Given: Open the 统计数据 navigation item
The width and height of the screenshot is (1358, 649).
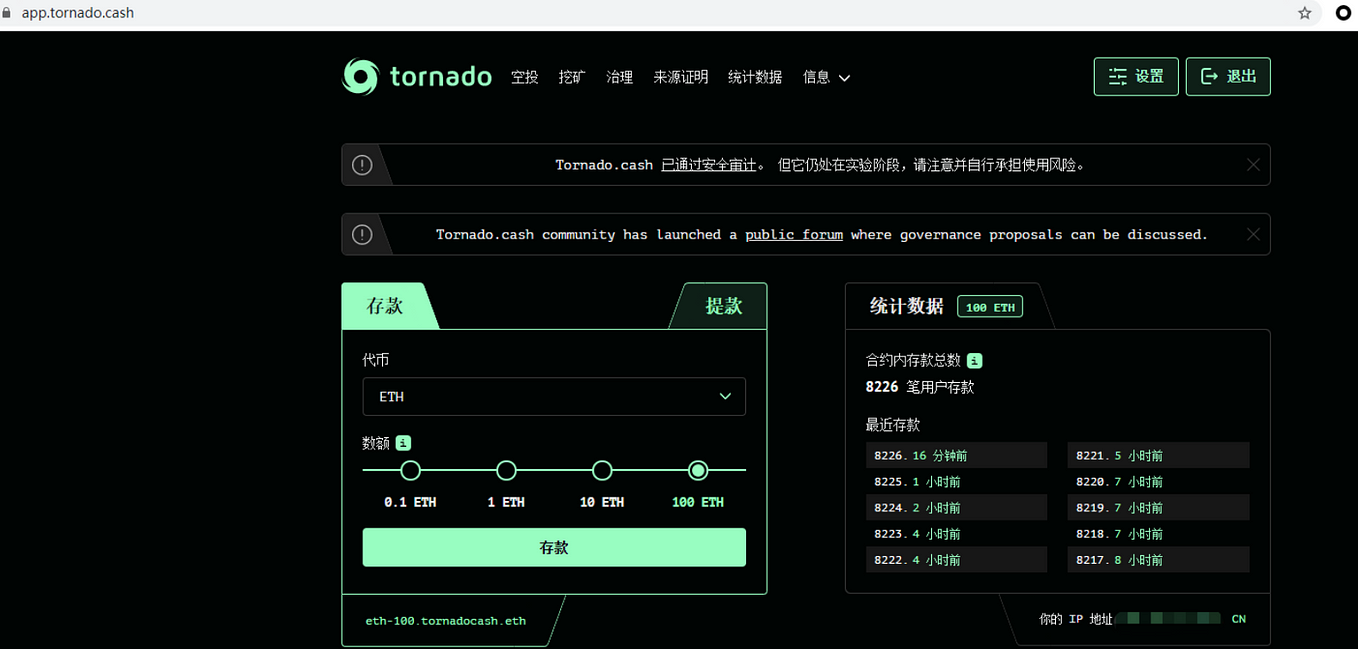Looking at the screenshot, I should 755,77.
